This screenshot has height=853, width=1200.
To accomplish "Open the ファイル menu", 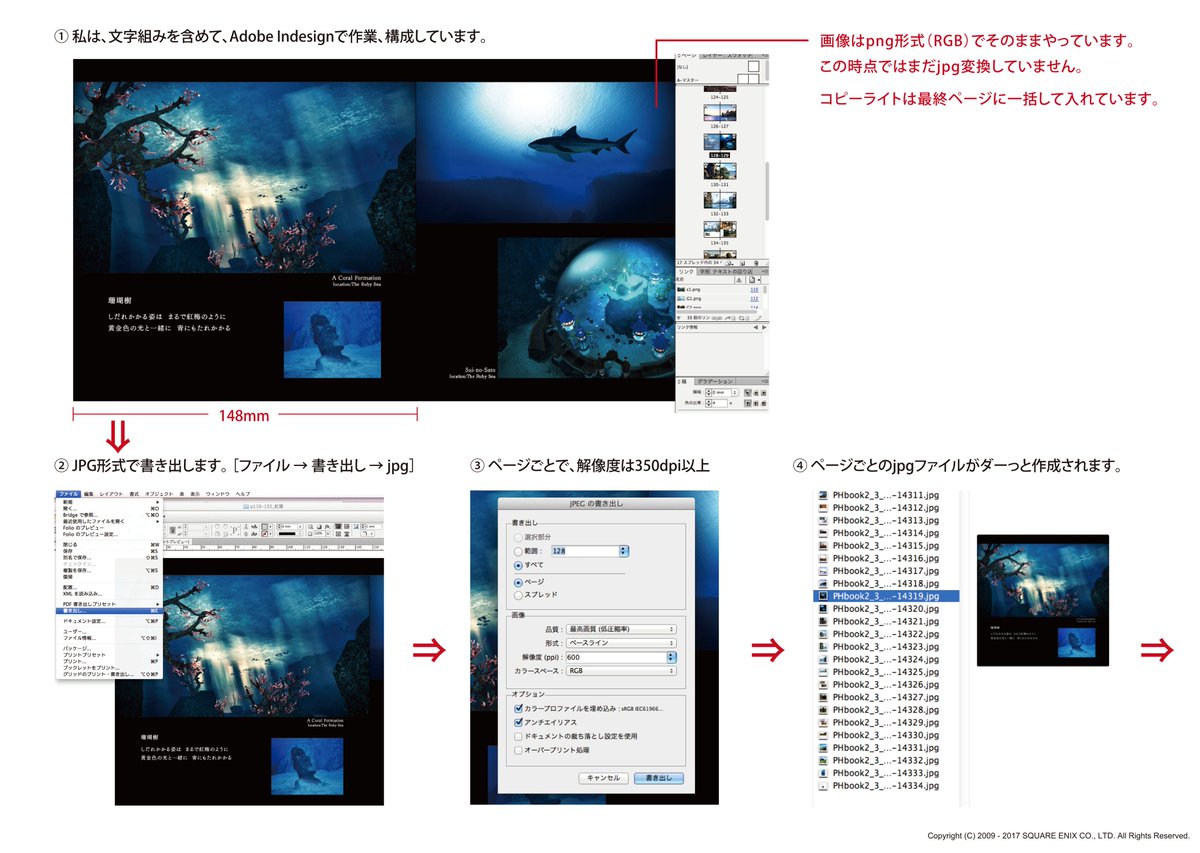I will (x=68, y=494).
